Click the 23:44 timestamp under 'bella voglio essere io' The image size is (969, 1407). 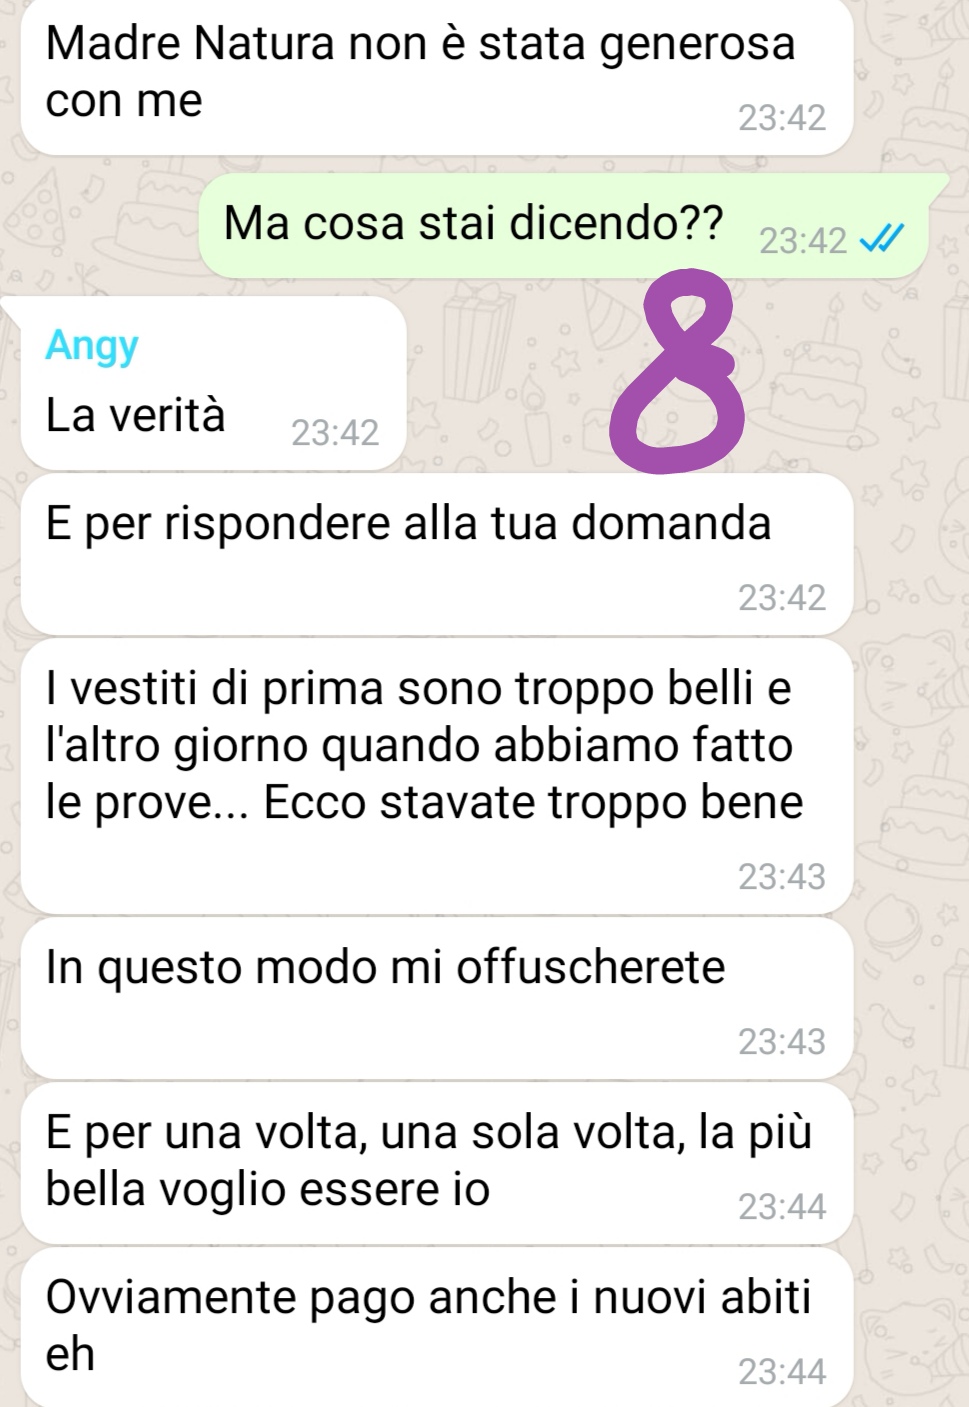click(782, 1207)
